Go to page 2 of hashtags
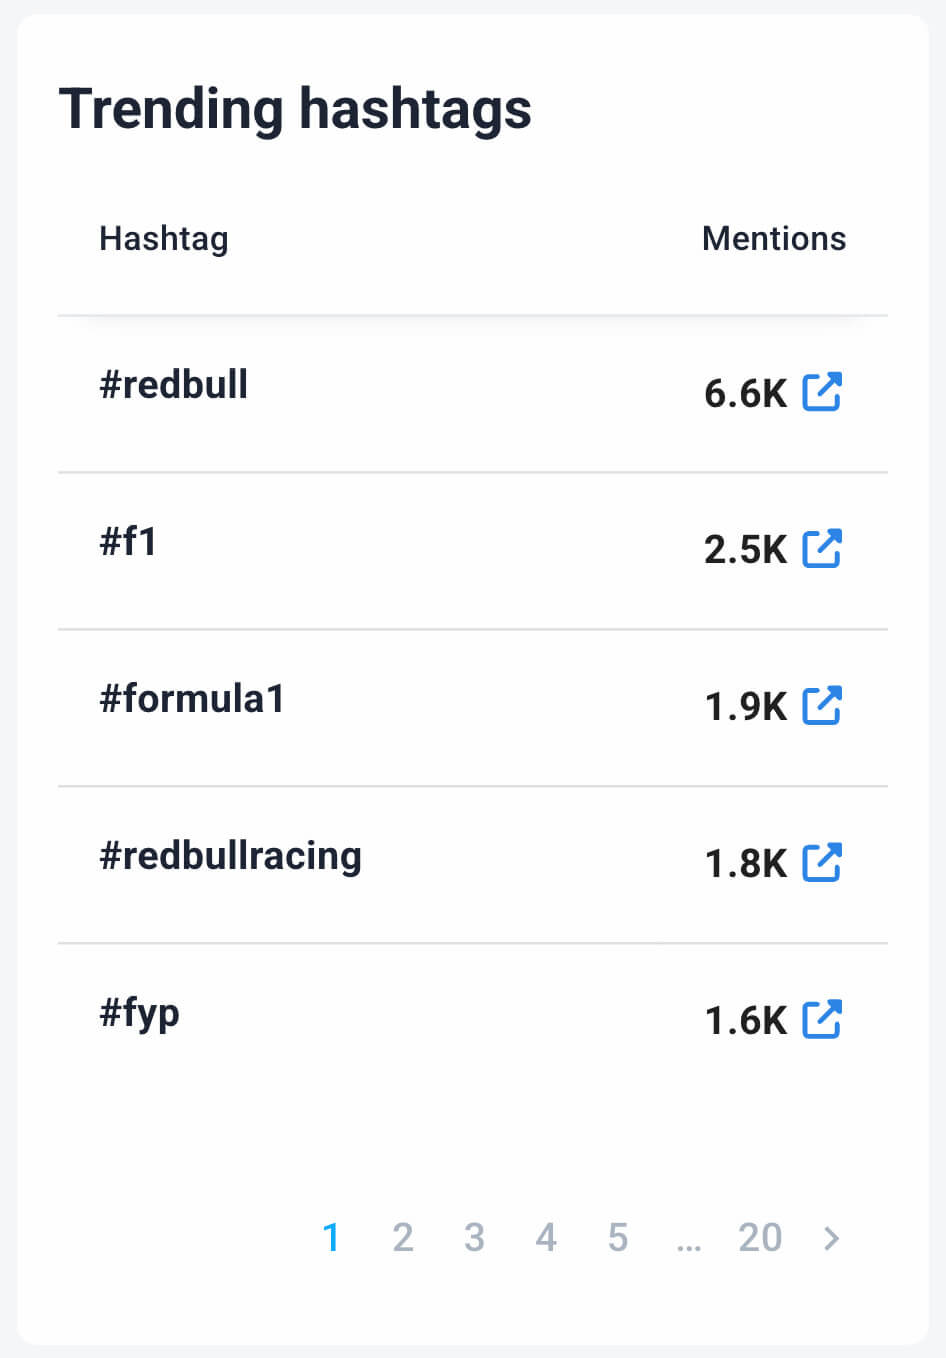946x1358 pixels. (403, 1238)
